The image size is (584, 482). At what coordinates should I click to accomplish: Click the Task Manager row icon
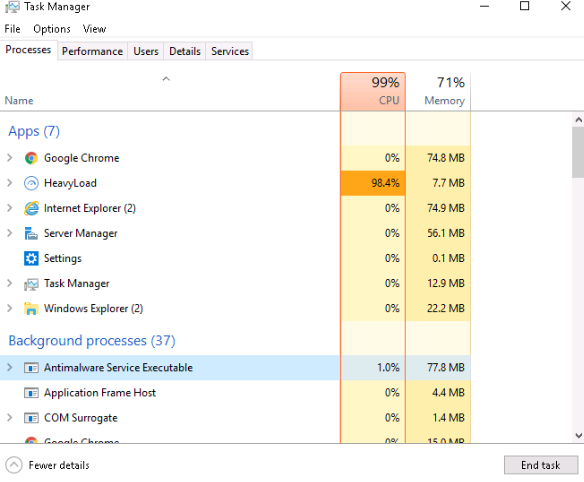coord(31,283)
